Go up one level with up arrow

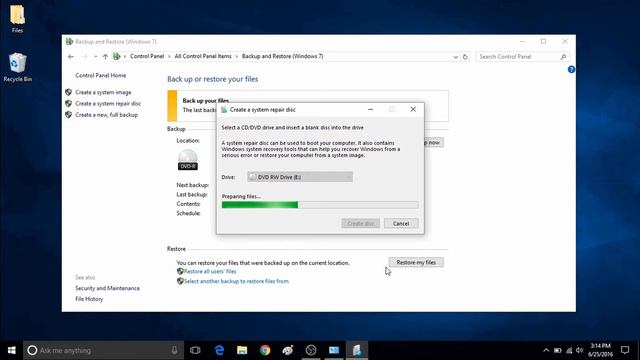pos(105,57)
